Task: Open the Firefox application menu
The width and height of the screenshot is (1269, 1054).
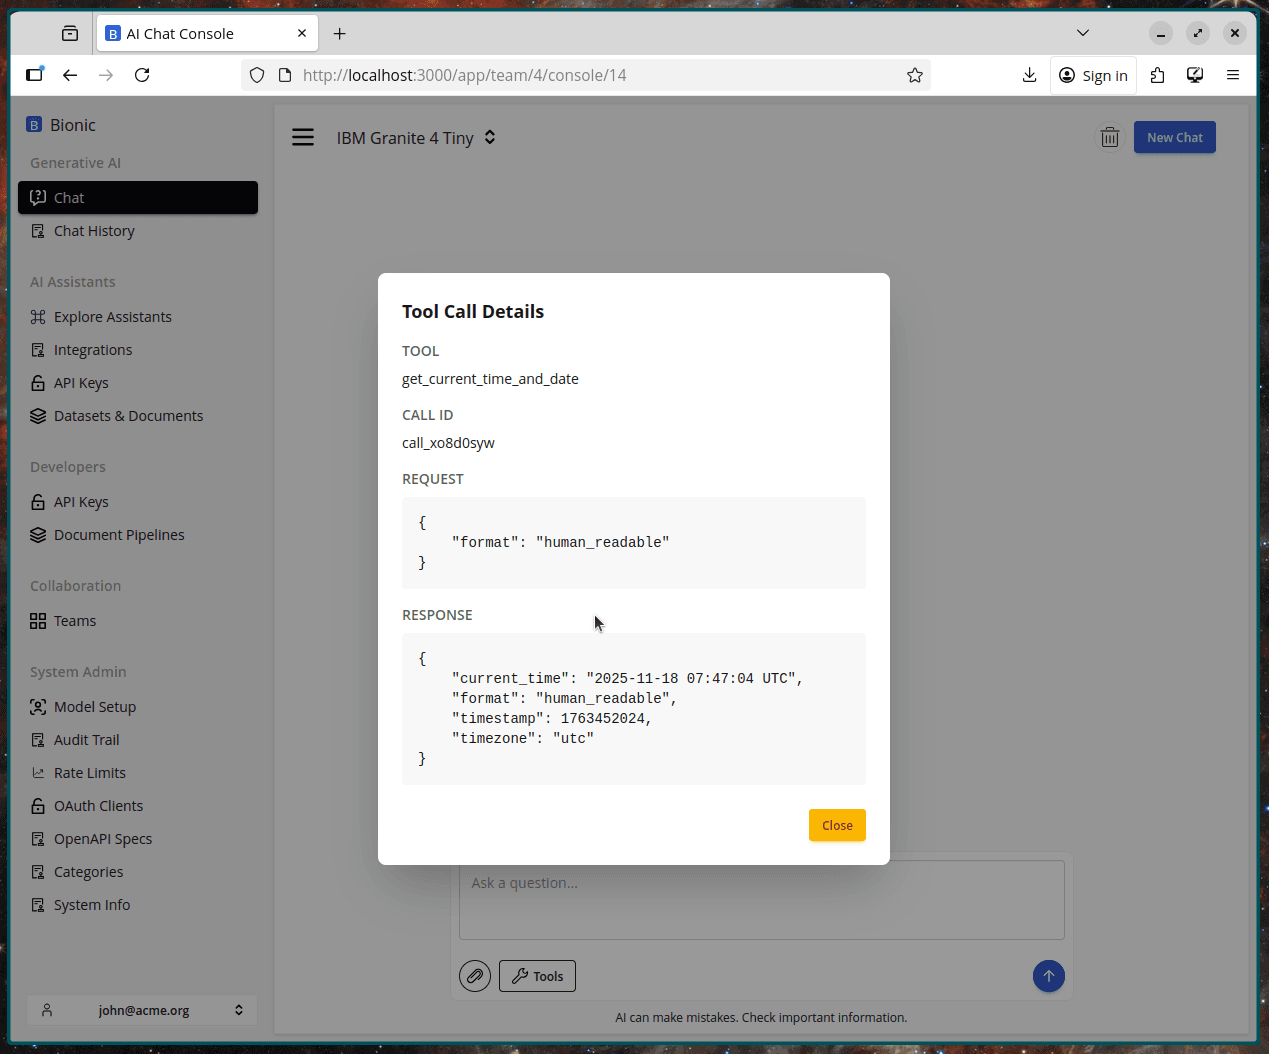Action: point(1232,75)
